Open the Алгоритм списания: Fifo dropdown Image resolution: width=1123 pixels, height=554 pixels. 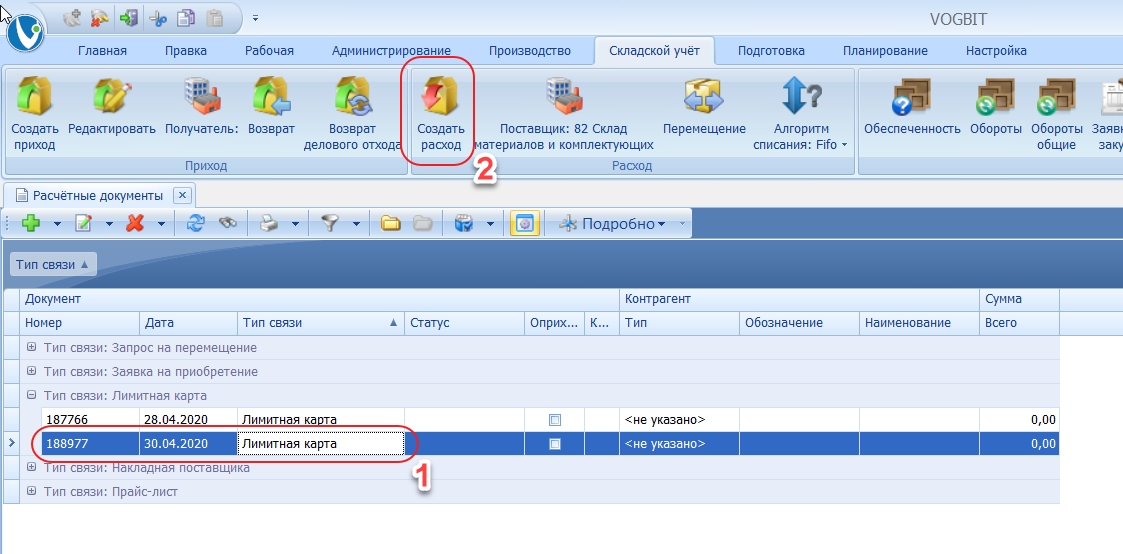pos(810,137)
